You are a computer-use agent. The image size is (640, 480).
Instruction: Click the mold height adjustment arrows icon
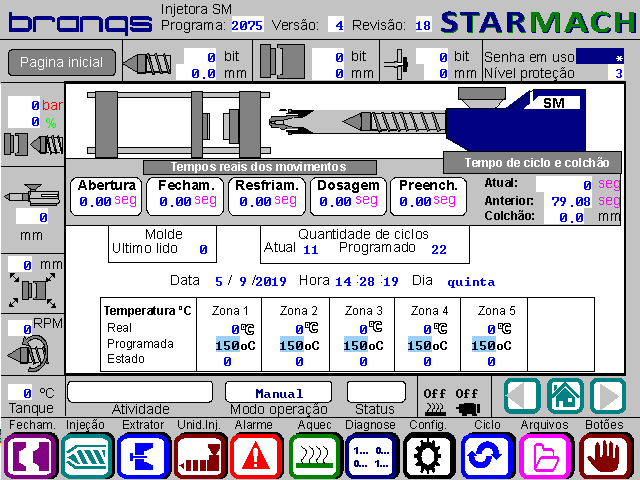[33, 290]
